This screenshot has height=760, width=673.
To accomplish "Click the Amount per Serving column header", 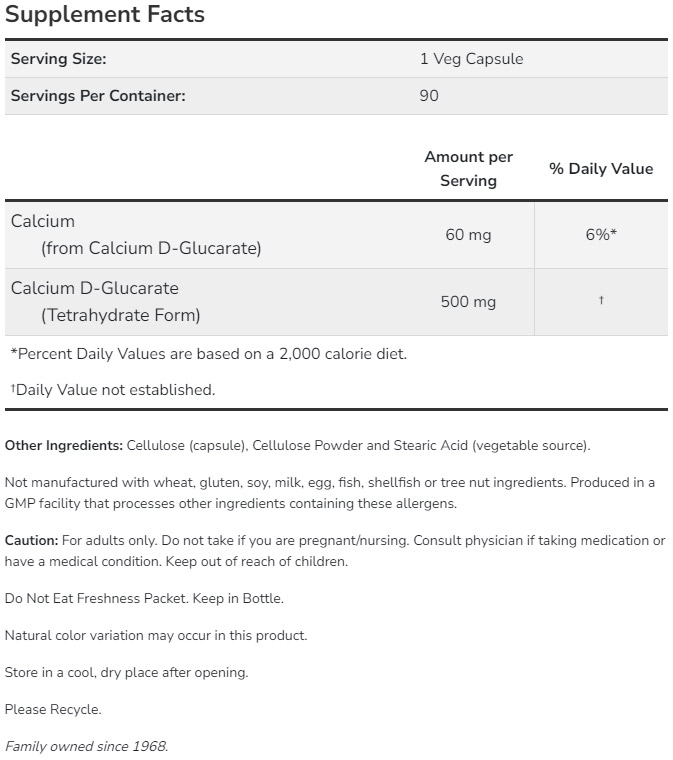I will [x=468, y=169].
